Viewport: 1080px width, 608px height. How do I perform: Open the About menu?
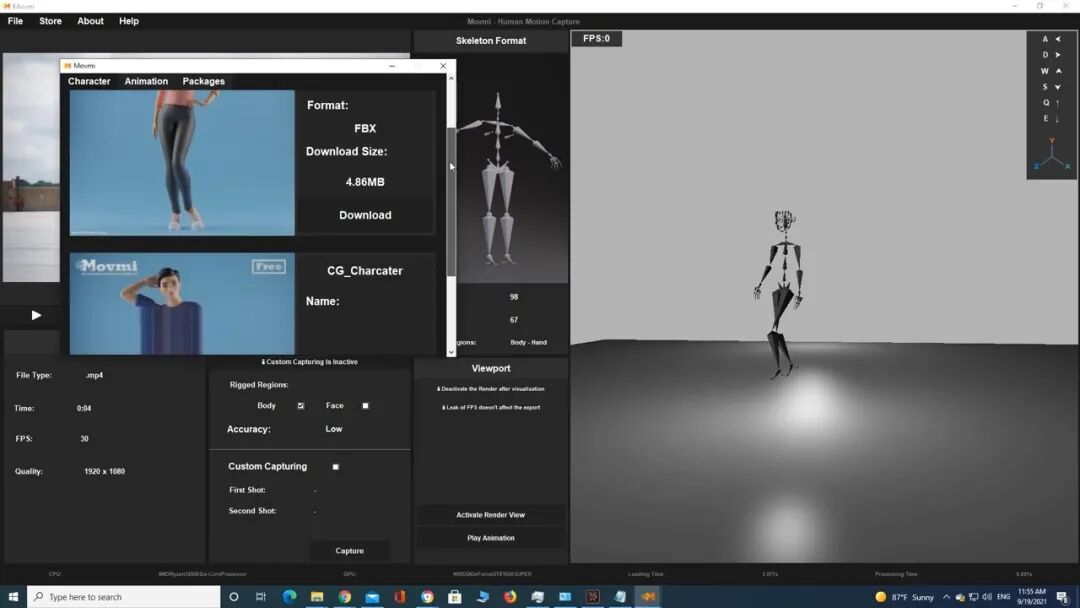coord(90,21)
